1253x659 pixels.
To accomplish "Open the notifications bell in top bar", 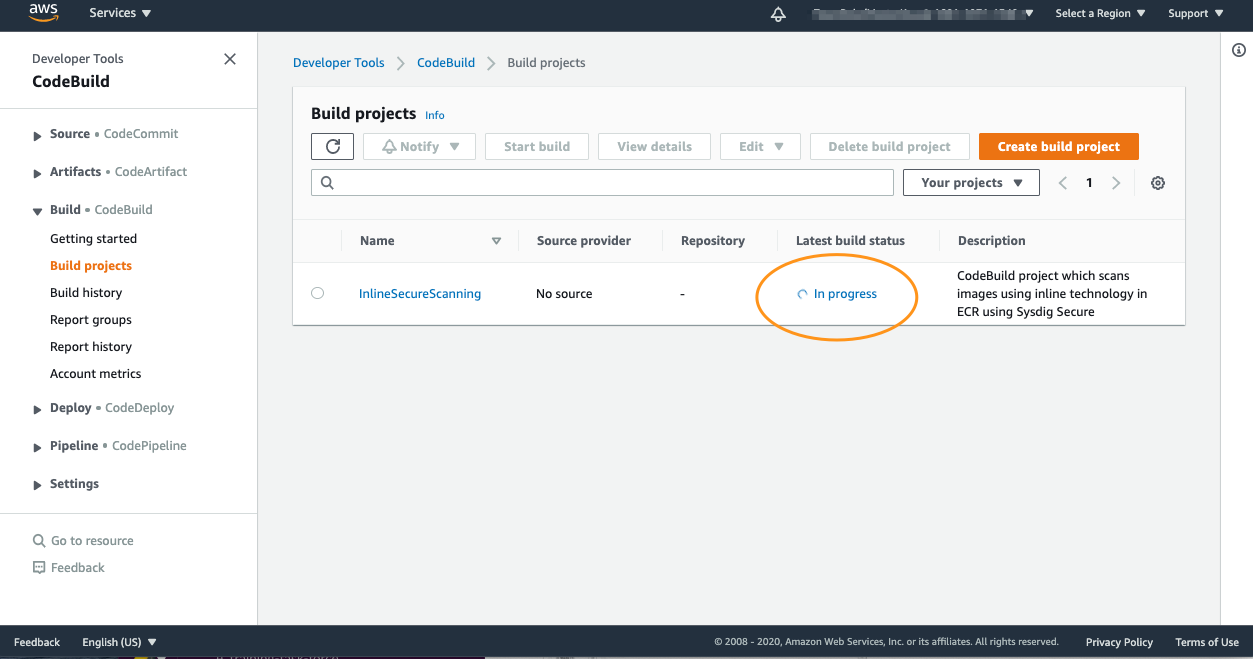I will [x=778, y=14].
